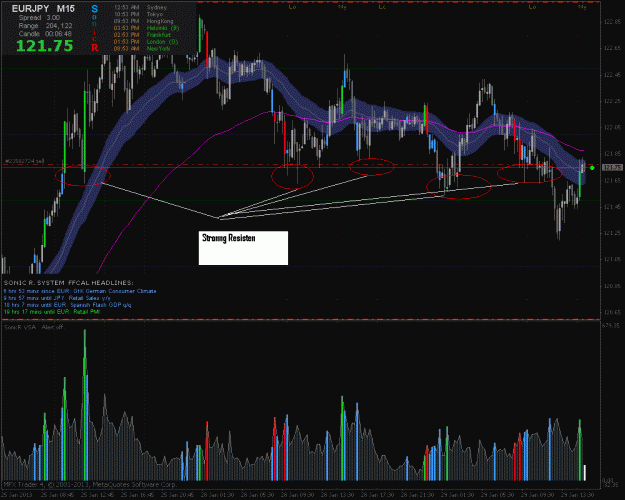Click the Candle 00:06:48 countdown timer
625x500 pixels.
[45, 34]
